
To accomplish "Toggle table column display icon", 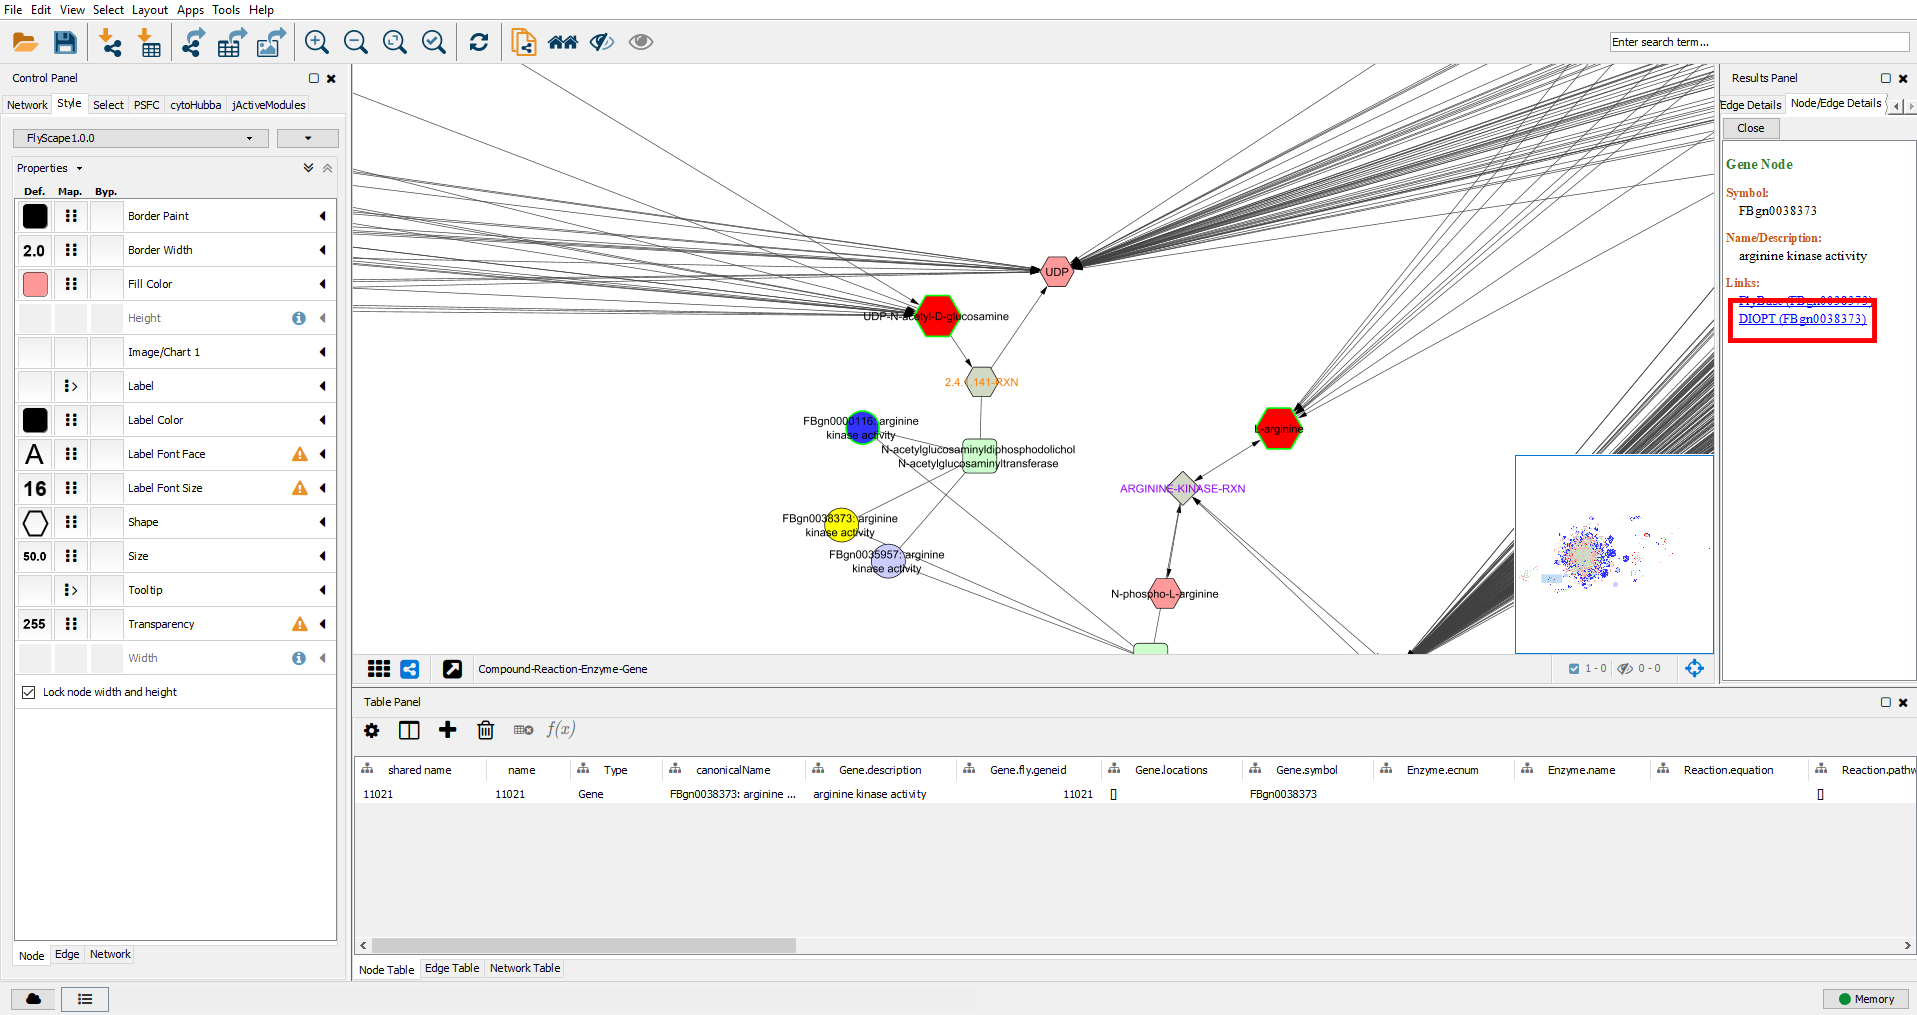I will (409, 730).
